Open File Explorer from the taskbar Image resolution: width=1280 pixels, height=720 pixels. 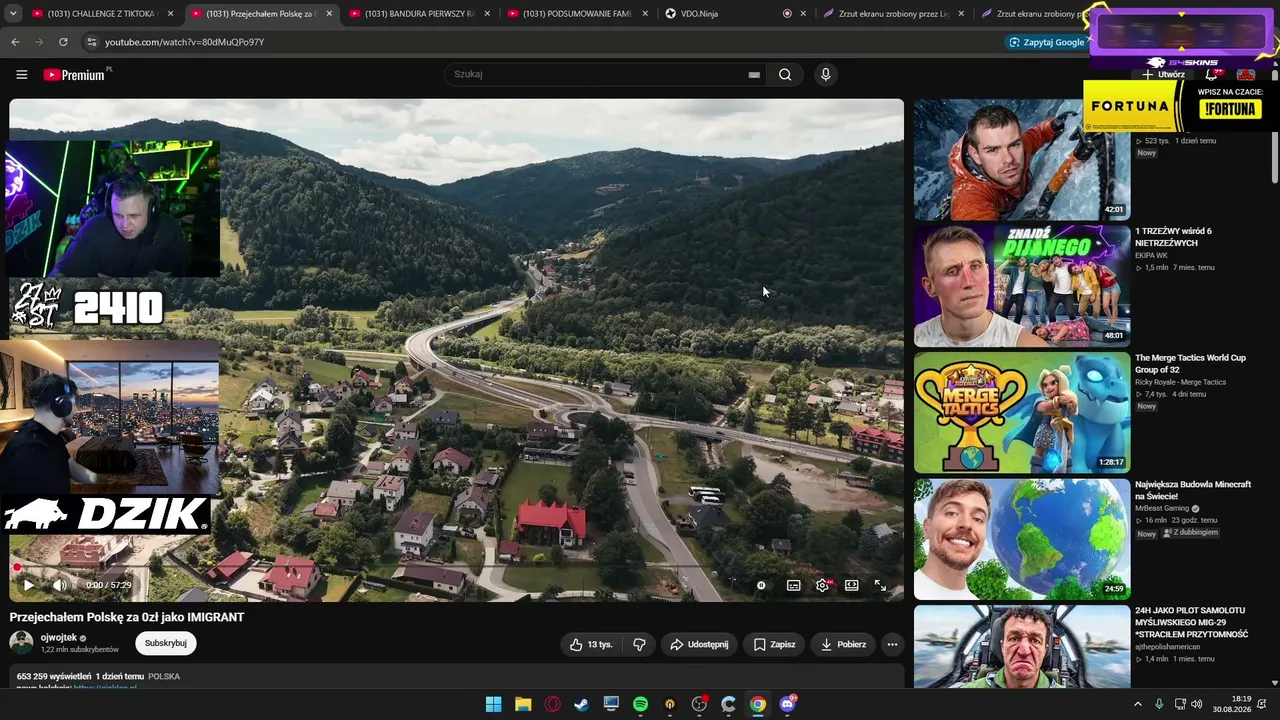pyautogui.click(x=523, y=704)
